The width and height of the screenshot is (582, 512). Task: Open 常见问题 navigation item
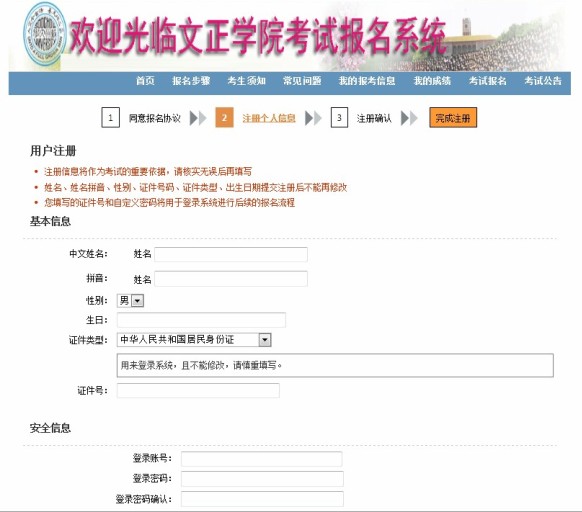[x=302, y=81]
